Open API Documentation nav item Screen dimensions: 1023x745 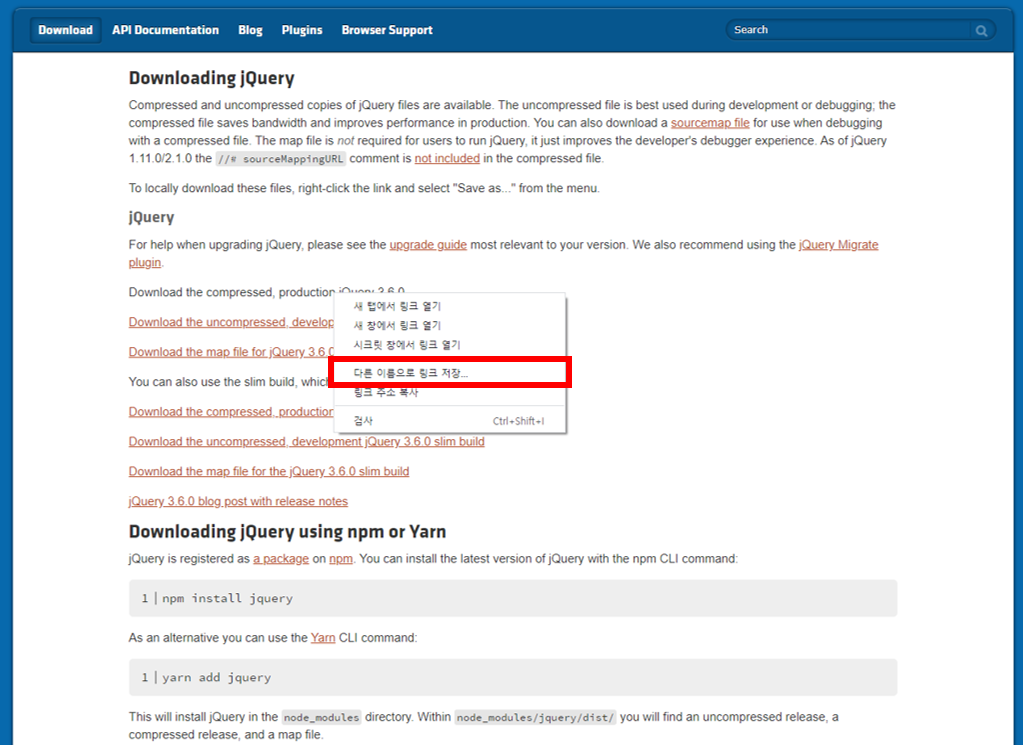coord(165,30)
